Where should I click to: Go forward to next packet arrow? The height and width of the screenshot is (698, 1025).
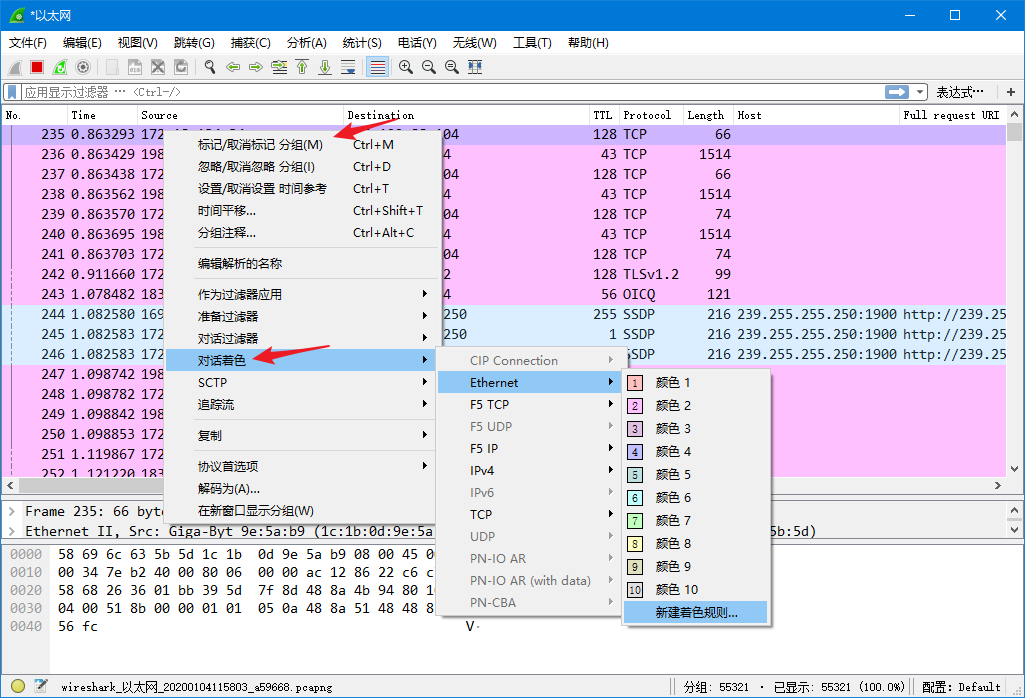click(256, 67)
